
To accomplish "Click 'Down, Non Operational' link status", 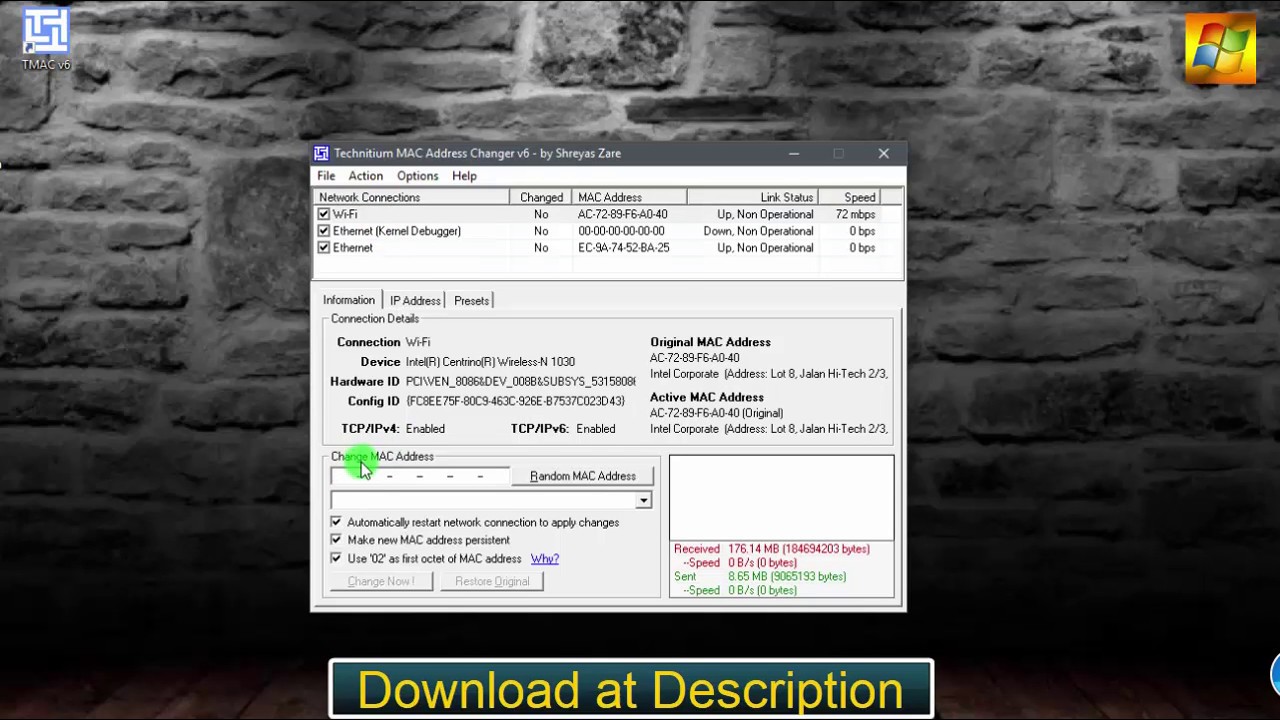I will tap(758, 231).
